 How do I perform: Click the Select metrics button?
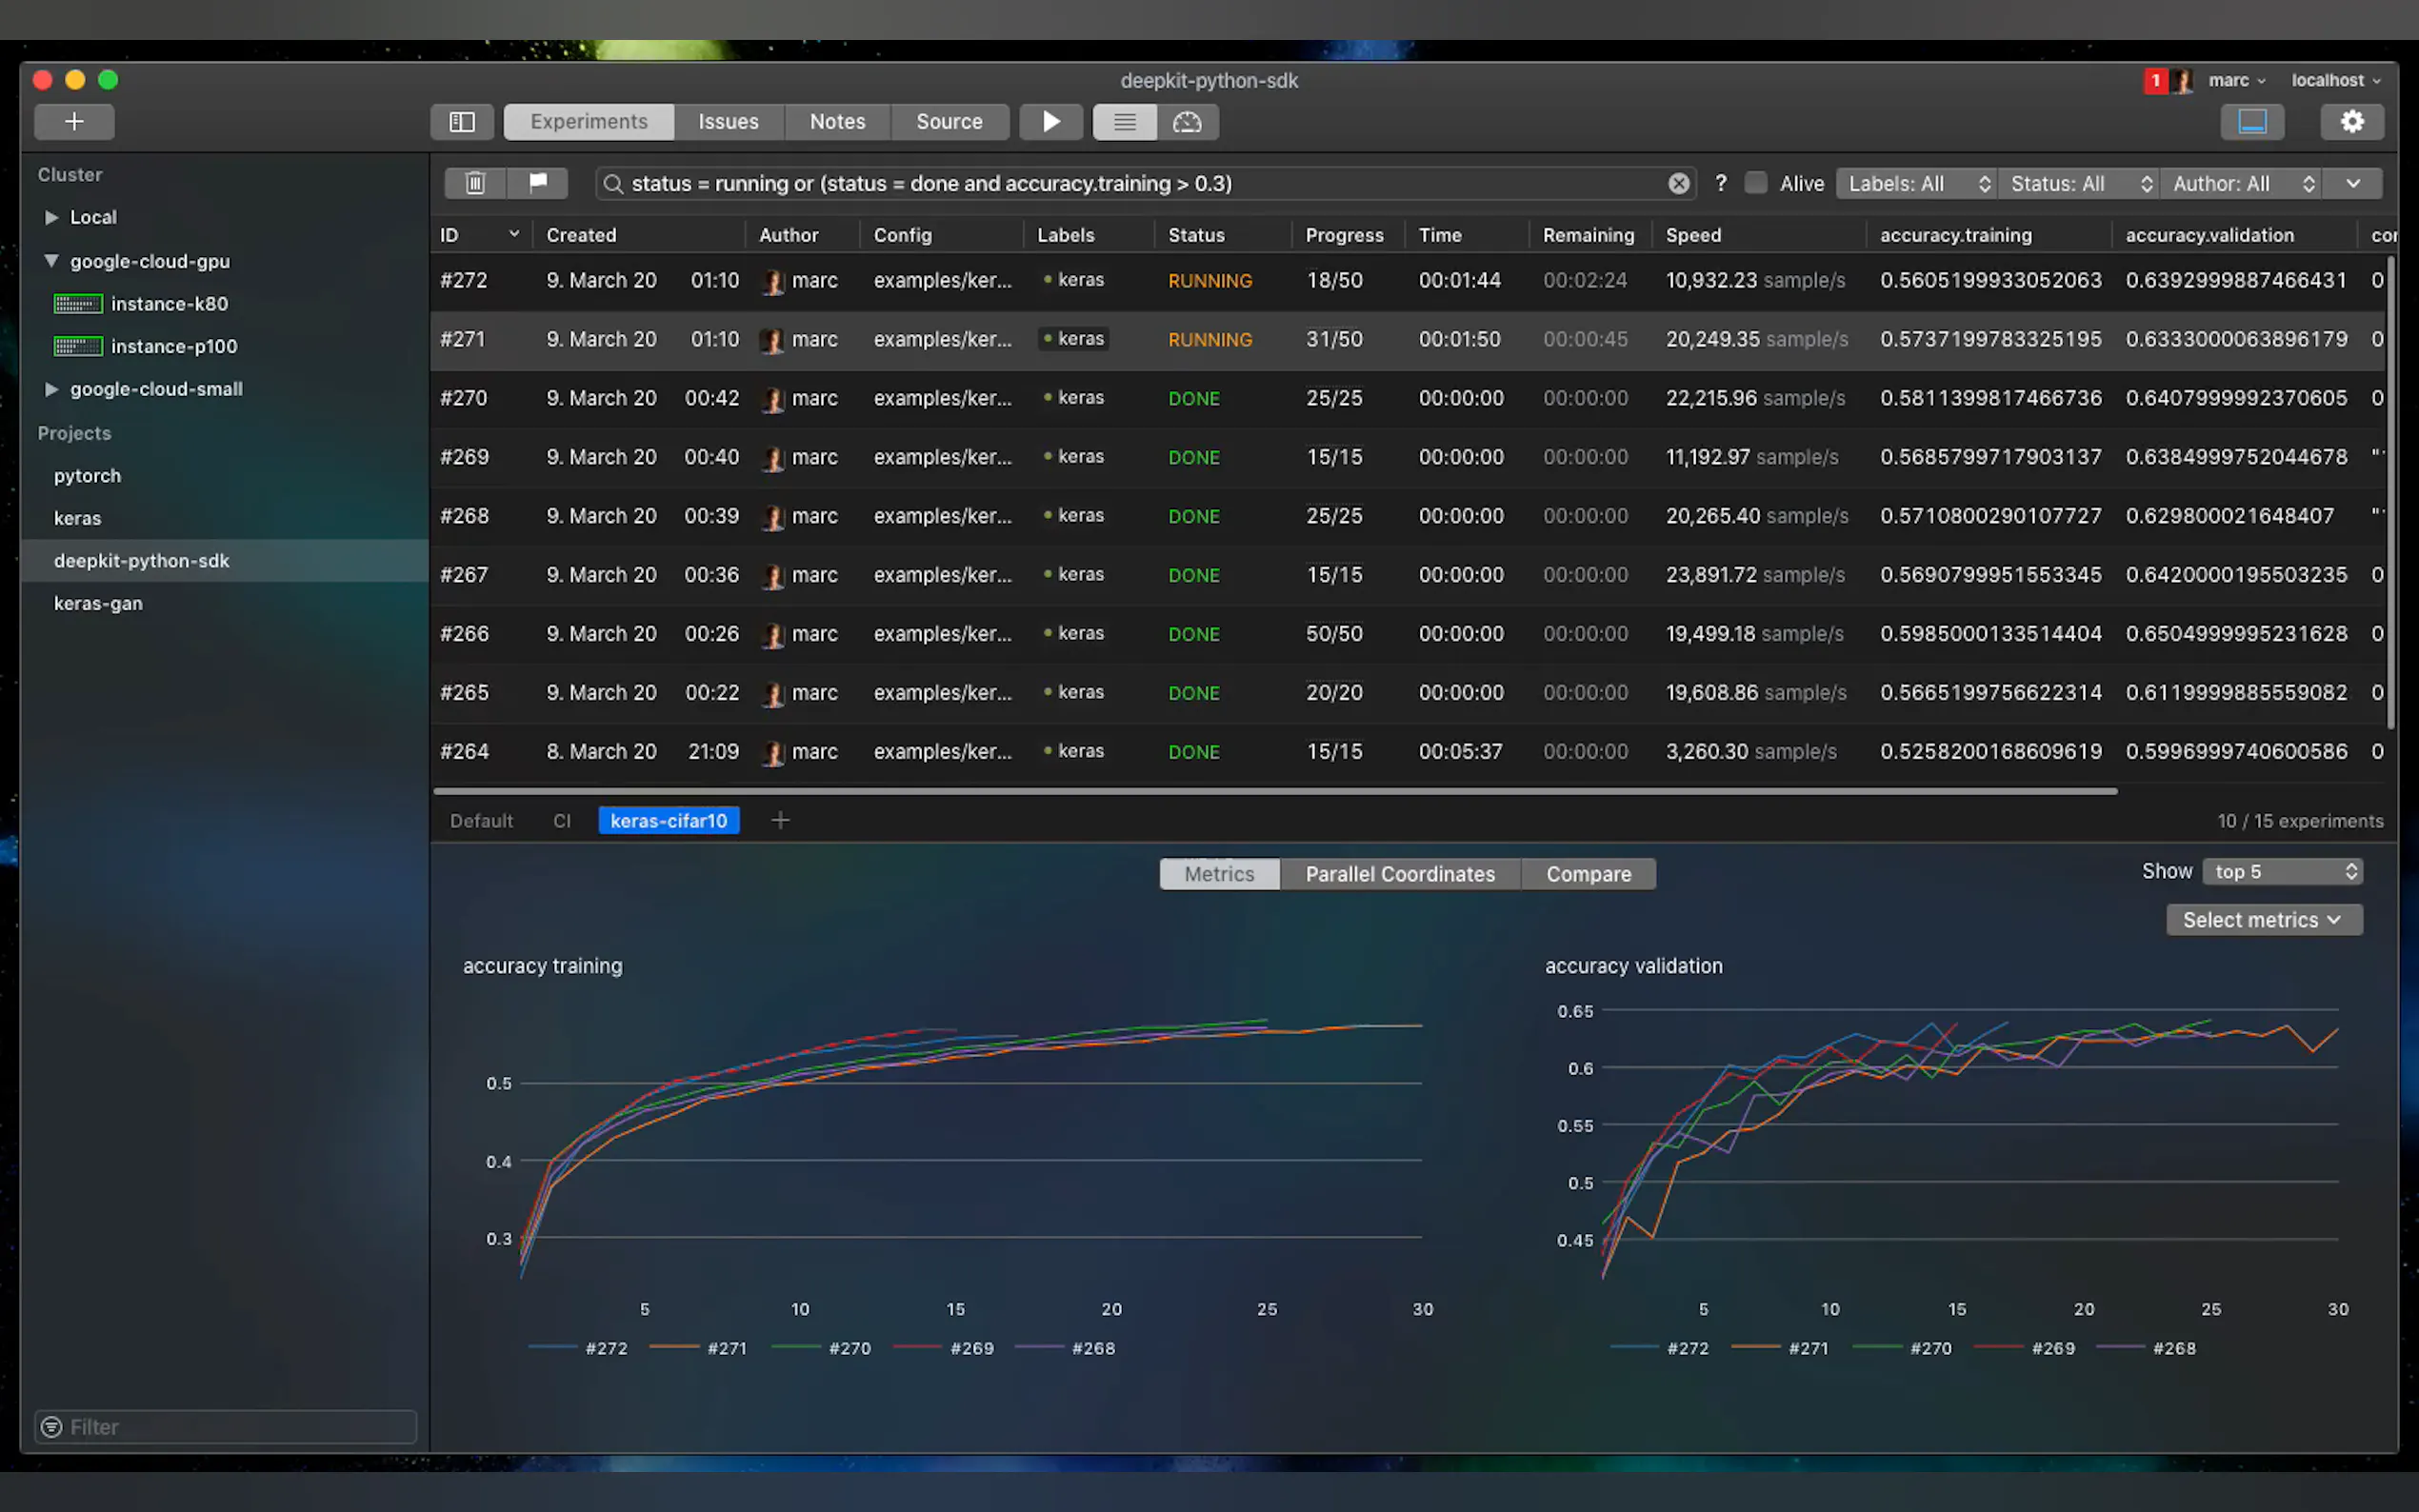click(x=2263, y=920)
